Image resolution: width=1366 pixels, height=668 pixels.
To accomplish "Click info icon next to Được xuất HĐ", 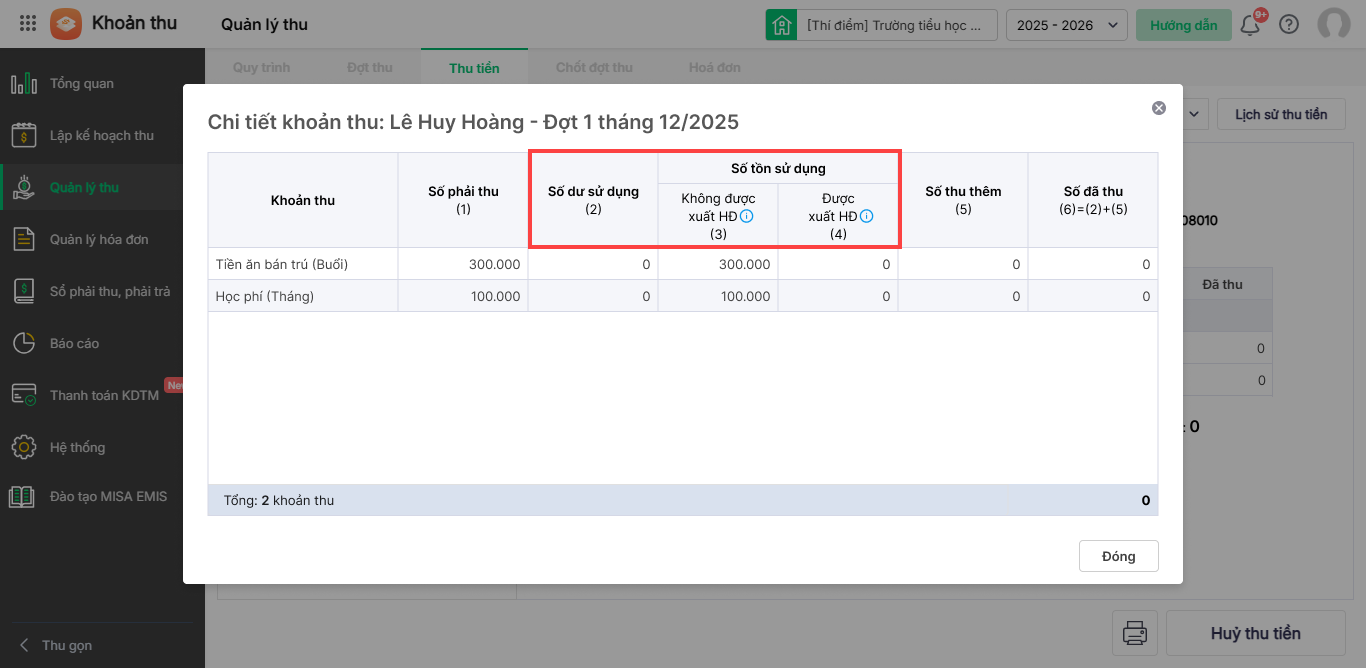I will pos(866,216).
